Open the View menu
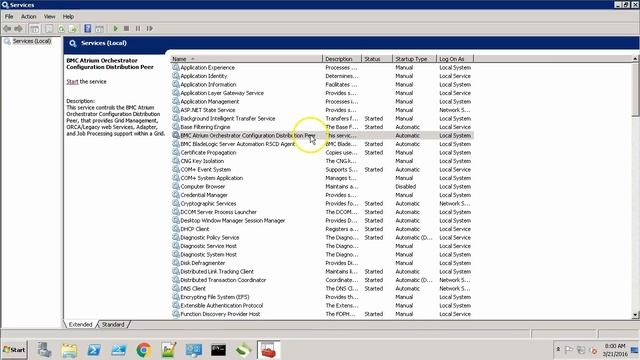This screenshot has height=360, width=640. click(49, 17)
